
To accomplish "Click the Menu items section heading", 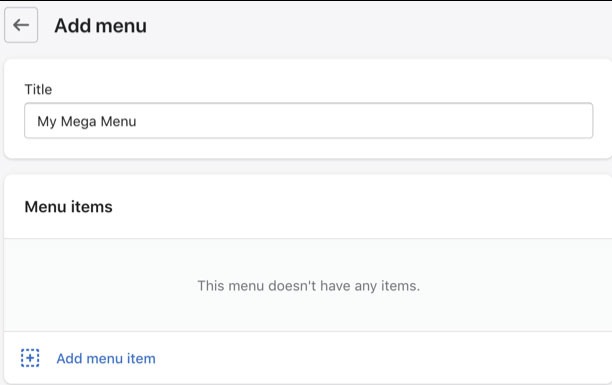I will click(68, 207).
